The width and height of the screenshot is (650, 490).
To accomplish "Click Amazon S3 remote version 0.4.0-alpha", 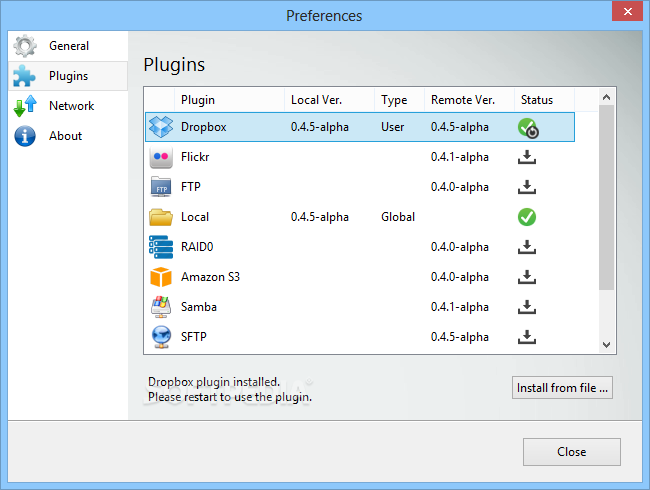I will (460, 277).
